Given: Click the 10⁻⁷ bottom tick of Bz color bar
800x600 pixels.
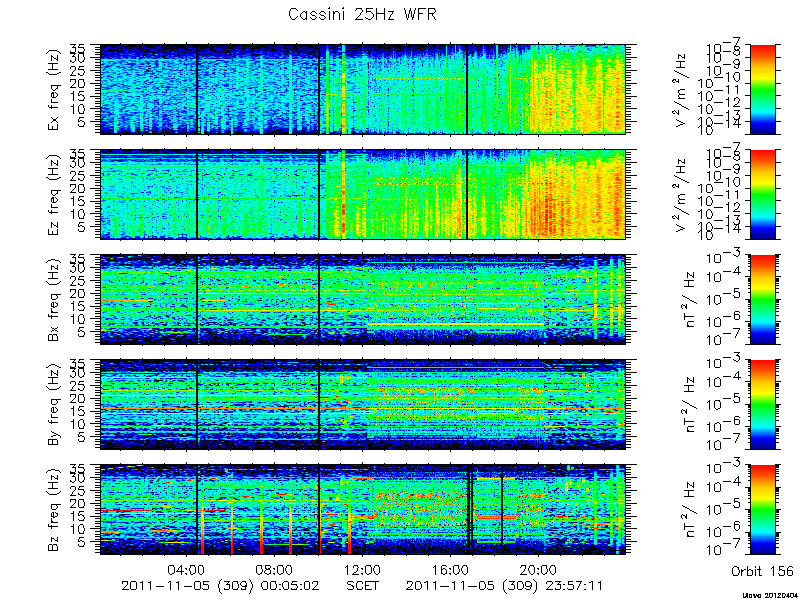Looking at the screenshot, I should point(725,550).
